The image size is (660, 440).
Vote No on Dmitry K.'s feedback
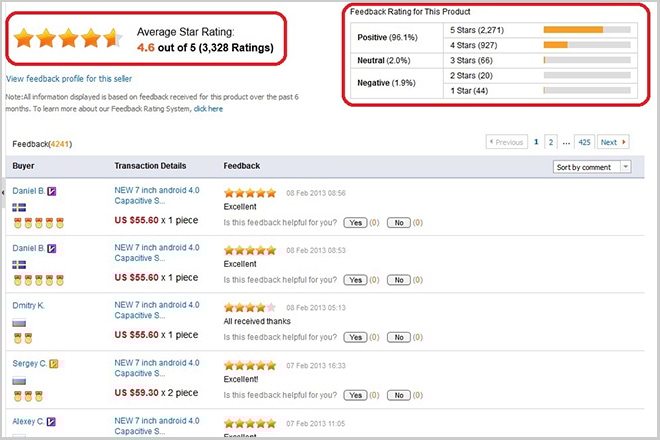pos(397,338)
